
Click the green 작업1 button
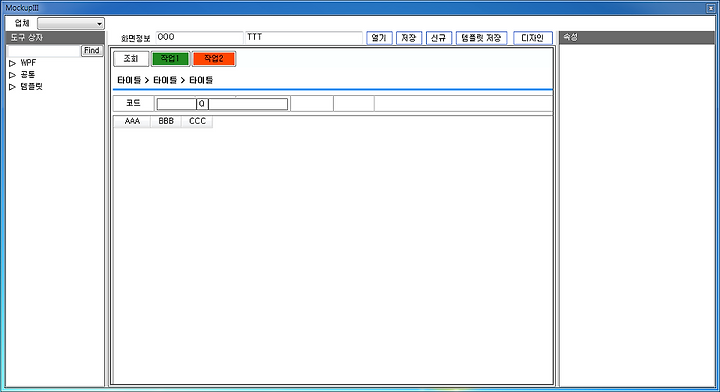(x=170, y=59)
